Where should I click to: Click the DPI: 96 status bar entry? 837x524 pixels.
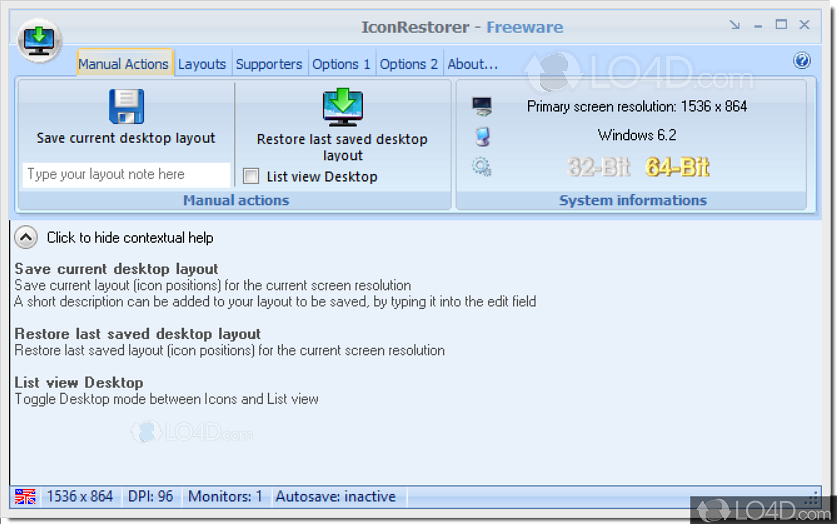coord(151,496)
